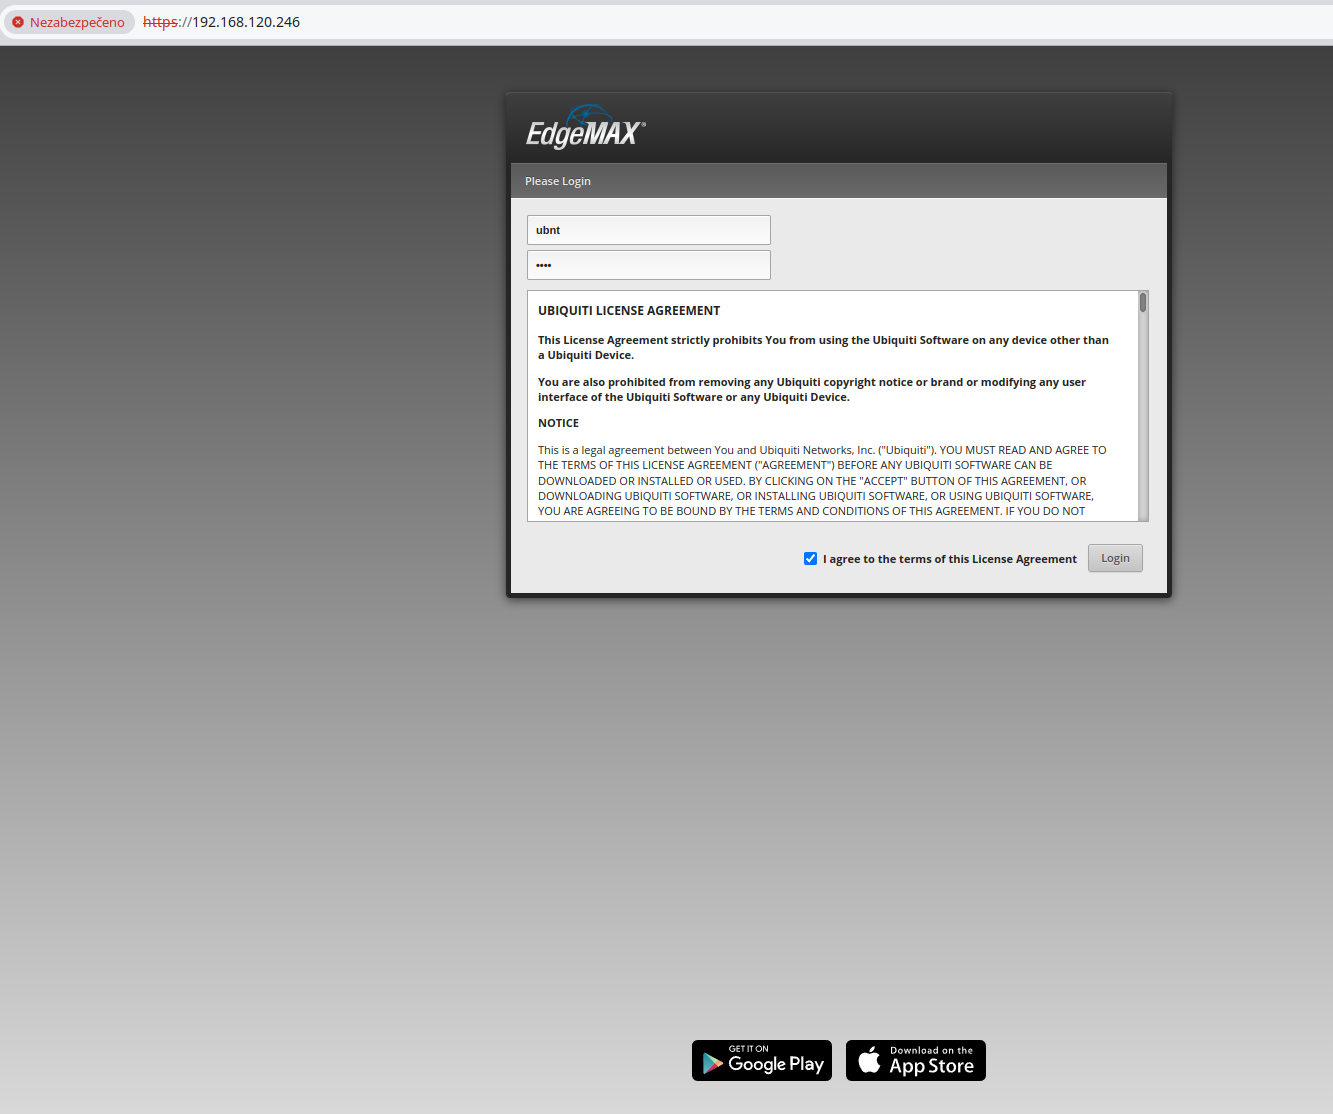The height and width of the screenshot is (1114, 1333).
Task: Open the Nezabezpečeno site security chip
Action: 68,22
